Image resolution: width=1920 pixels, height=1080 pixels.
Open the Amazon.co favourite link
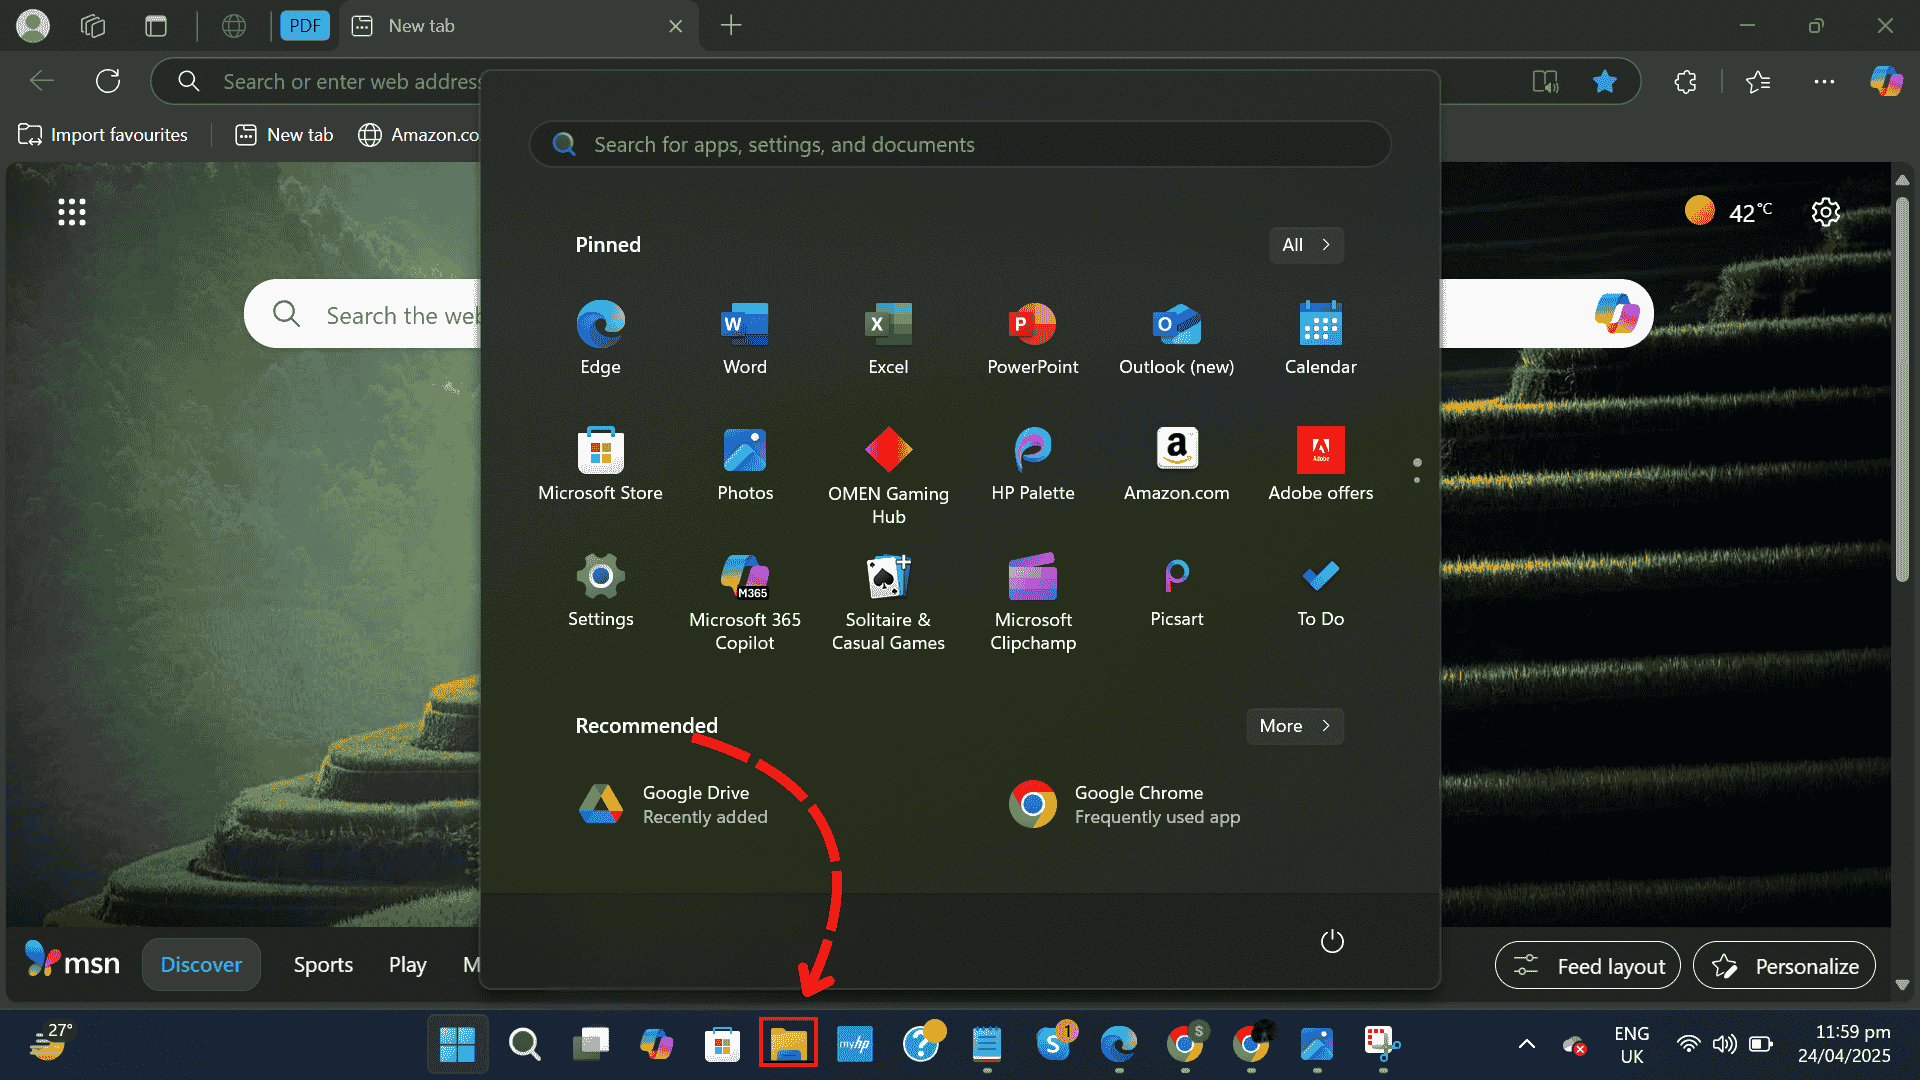[x=418, y=135]
